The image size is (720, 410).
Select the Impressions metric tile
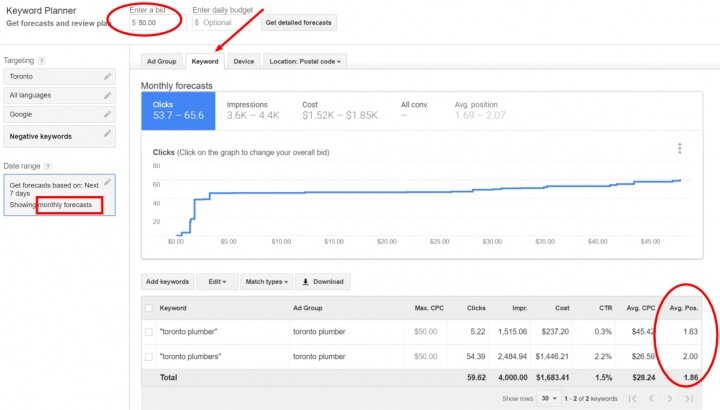point(253,111)
